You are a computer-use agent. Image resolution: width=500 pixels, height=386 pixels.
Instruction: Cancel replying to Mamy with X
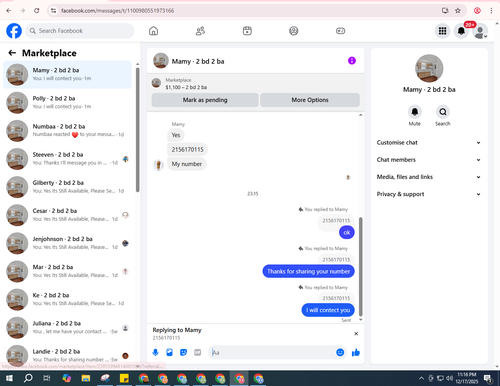[356, 334]
